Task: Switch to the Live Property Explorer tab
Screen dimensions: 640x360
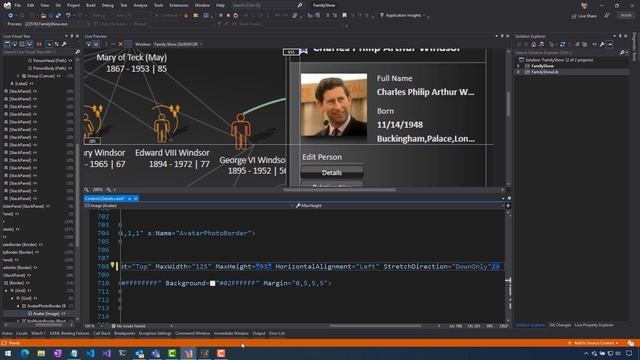Action: point(594,325)
